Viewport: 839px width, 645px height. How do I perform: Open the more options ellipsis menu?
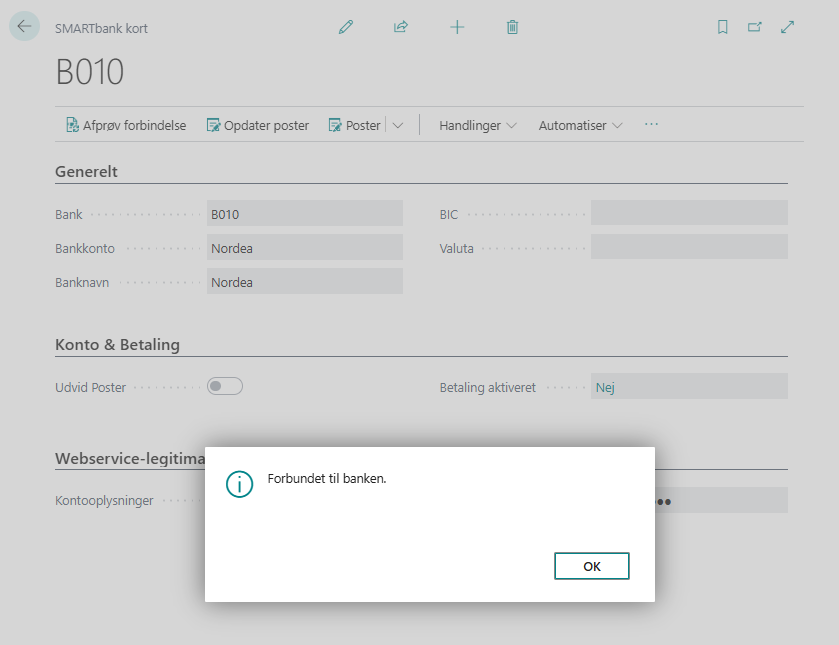(x=652, y=125)
